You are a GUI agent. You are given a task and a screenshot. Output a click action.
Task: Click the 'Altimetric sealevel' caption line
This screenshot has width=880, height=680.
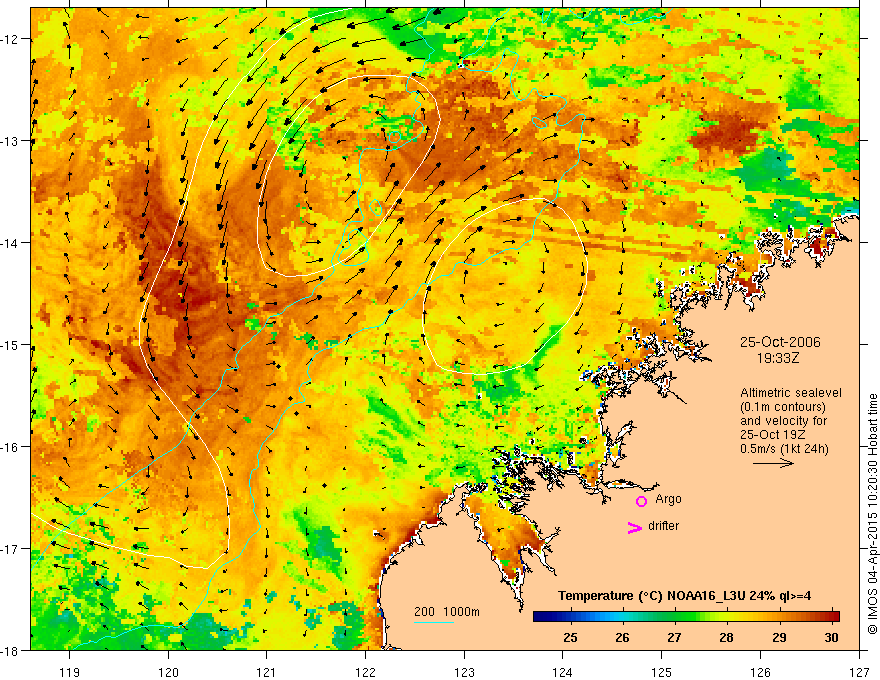point(791,393)
